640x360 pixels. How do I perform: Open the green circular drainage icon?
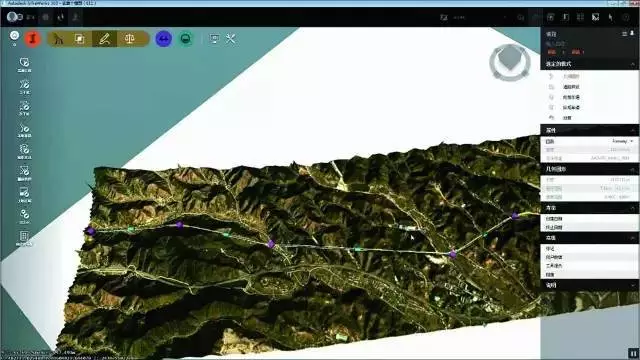186,39
